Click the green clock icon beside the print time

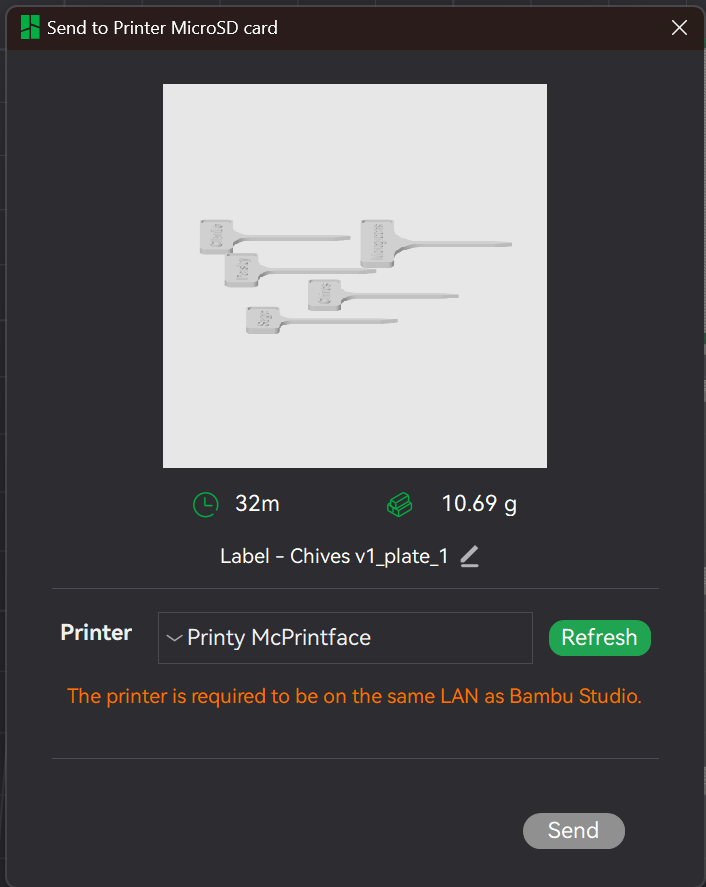click(205, 504)
